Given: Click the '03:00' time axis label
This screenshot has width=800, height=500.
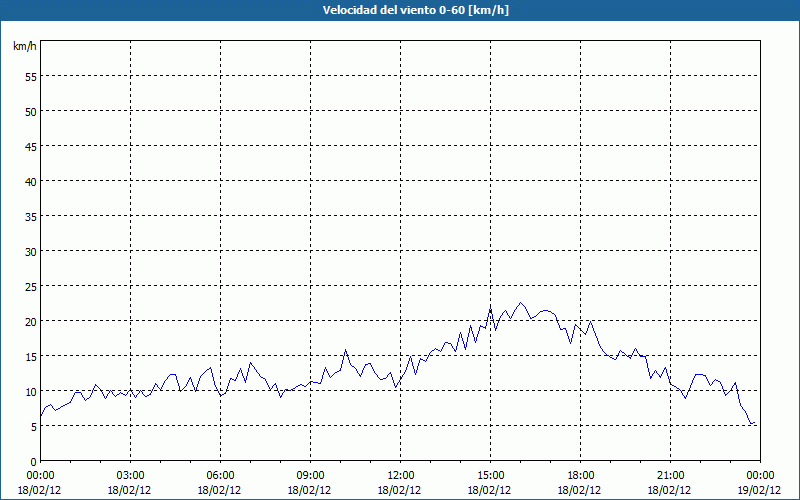Looking at the screenshot, I should tap(130, 476).
